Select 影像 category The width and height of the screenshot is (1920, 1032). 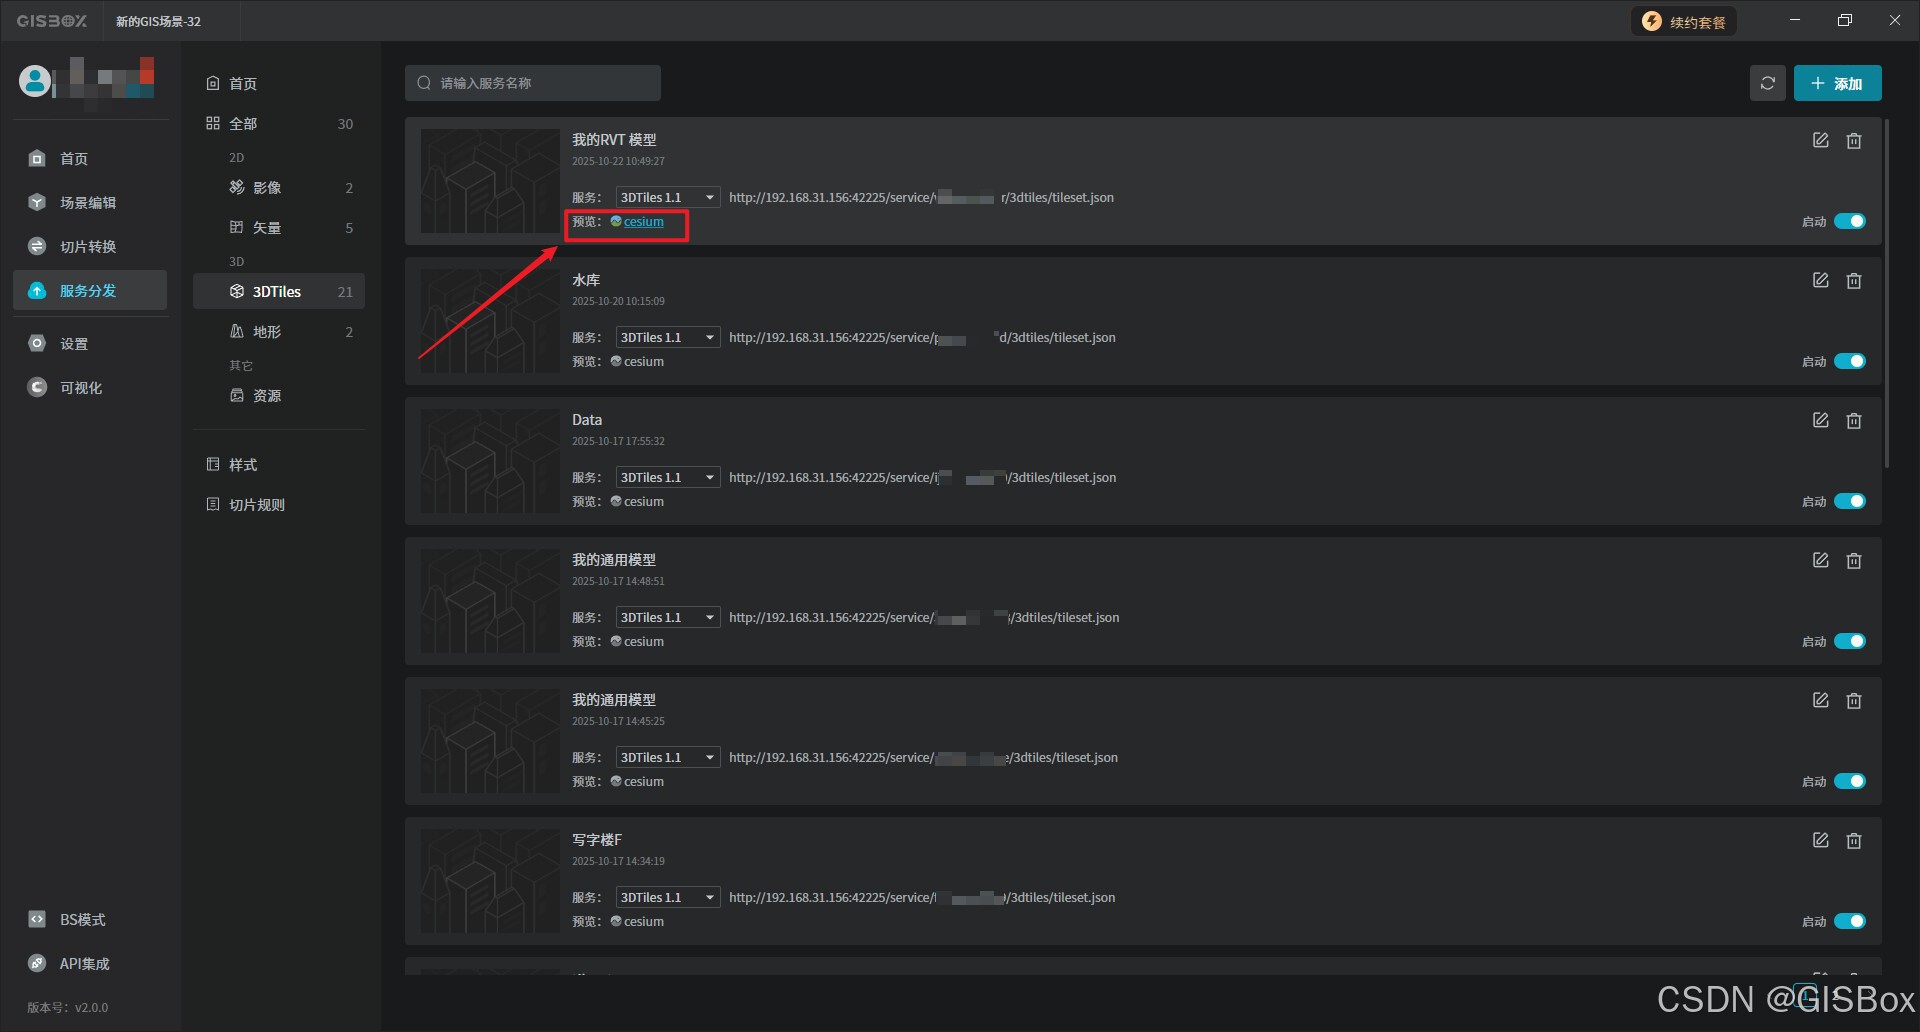tap(279, 188)
